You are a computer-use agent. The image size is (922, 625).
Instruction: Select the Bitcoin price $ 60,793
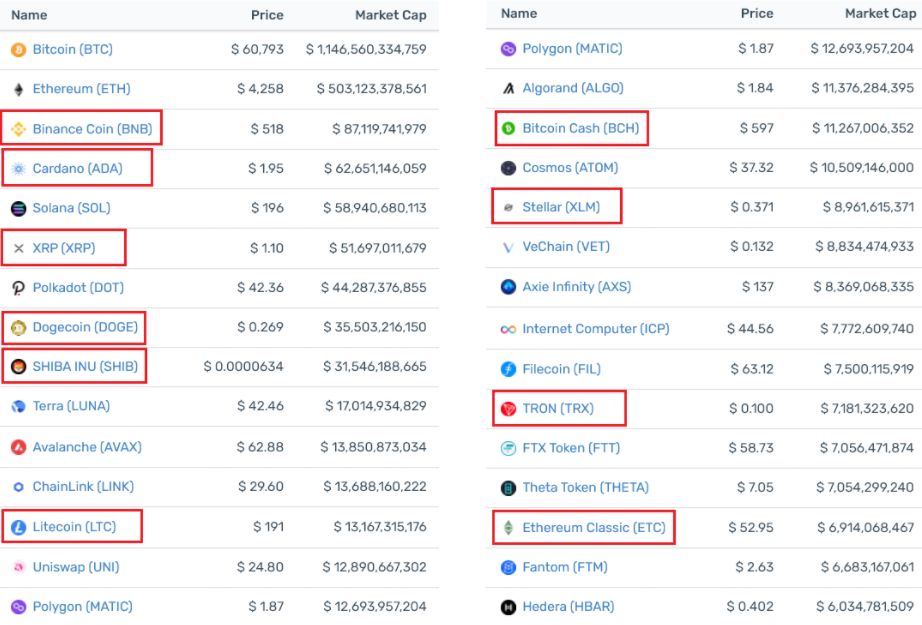tap(257, 49)
